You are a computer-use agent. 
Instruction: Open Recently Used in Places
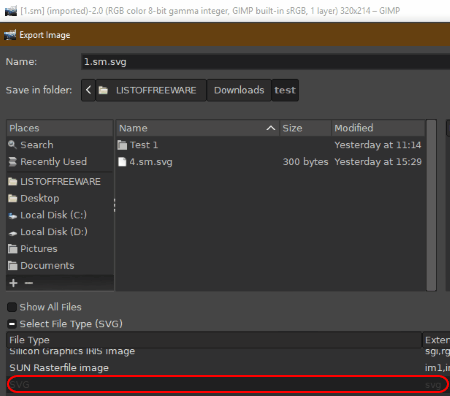[60, 162]
